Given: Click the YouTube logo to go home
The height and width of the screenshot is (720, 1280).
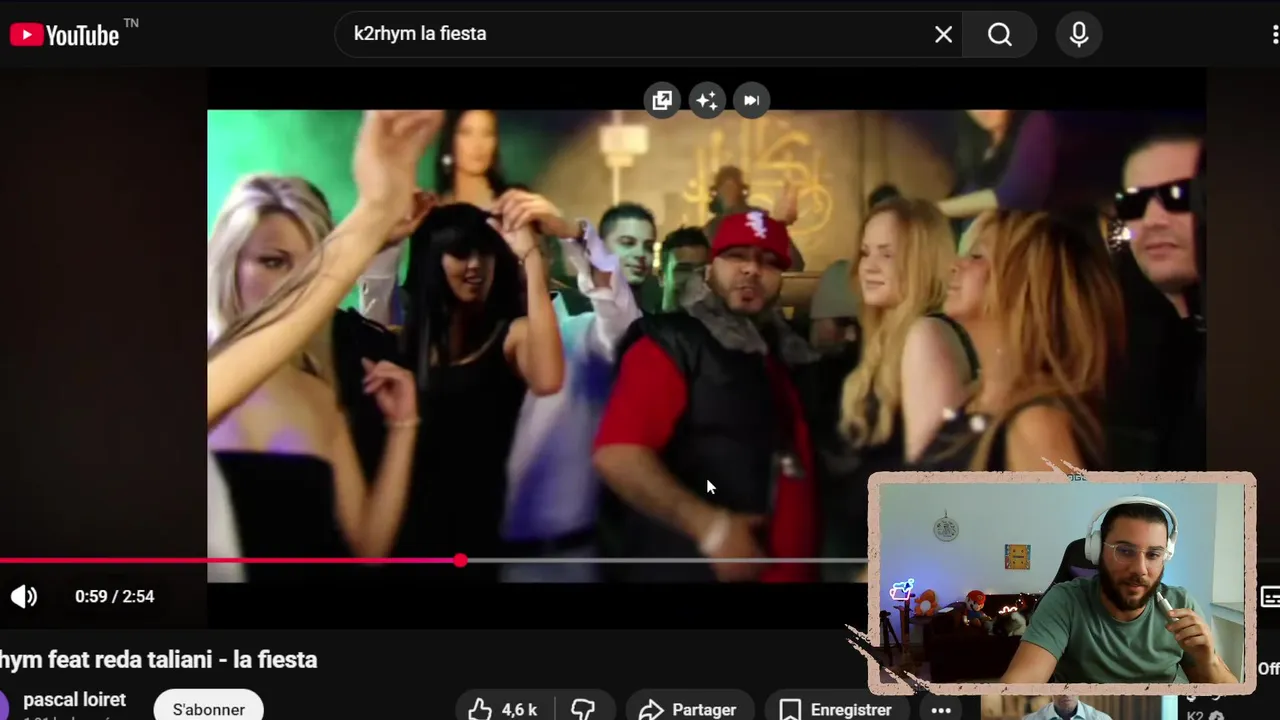Looking at the screenshot, I should pyautogui.click(x=65, y=35).
